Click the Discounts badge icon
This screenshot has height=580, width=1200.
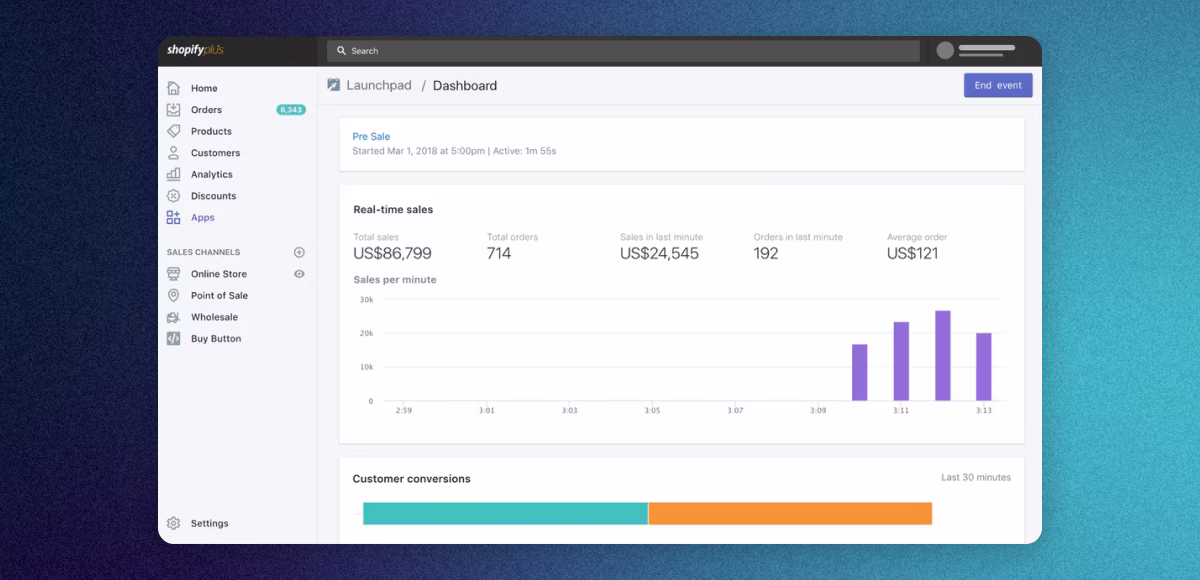(174, 196)
